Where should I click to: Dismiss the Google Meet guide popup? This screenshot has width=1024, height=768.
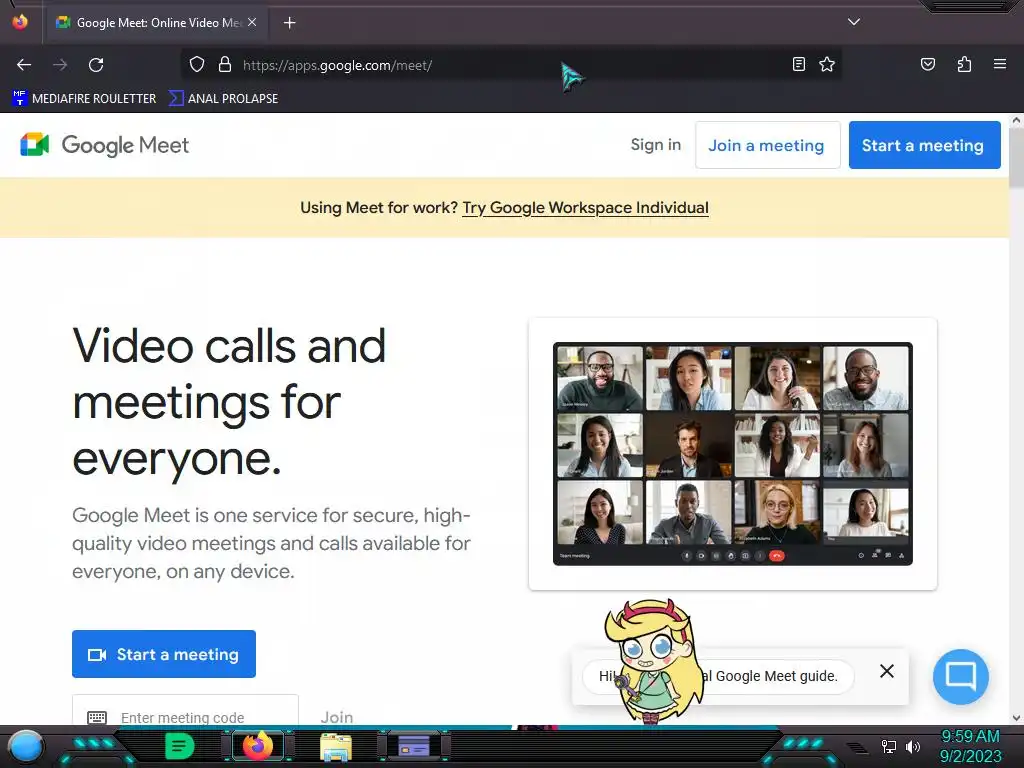pyautogui.click(x=886, y=671)
